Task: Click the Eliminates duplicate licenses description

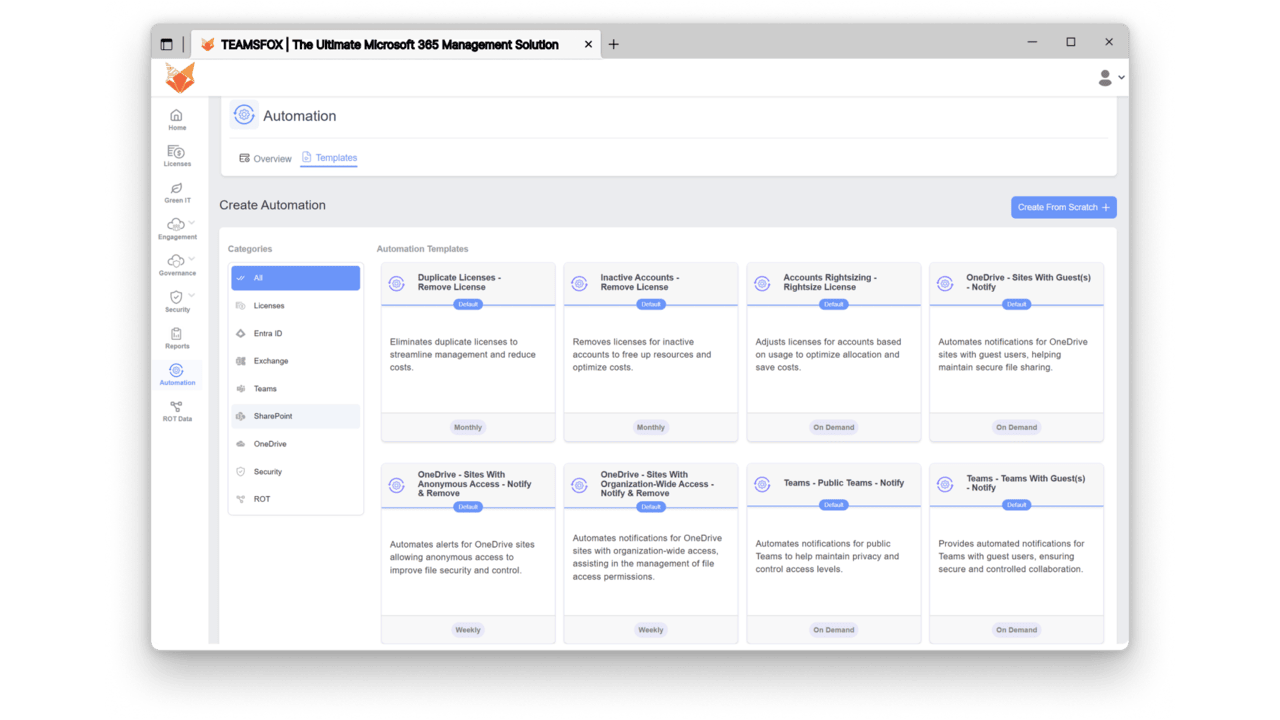Action: [x=463, y=354]
